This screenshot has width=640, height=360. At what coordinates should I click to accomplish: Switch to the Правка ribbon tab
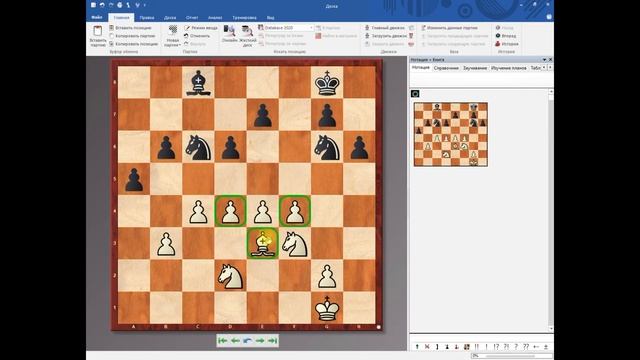point(147,18)
